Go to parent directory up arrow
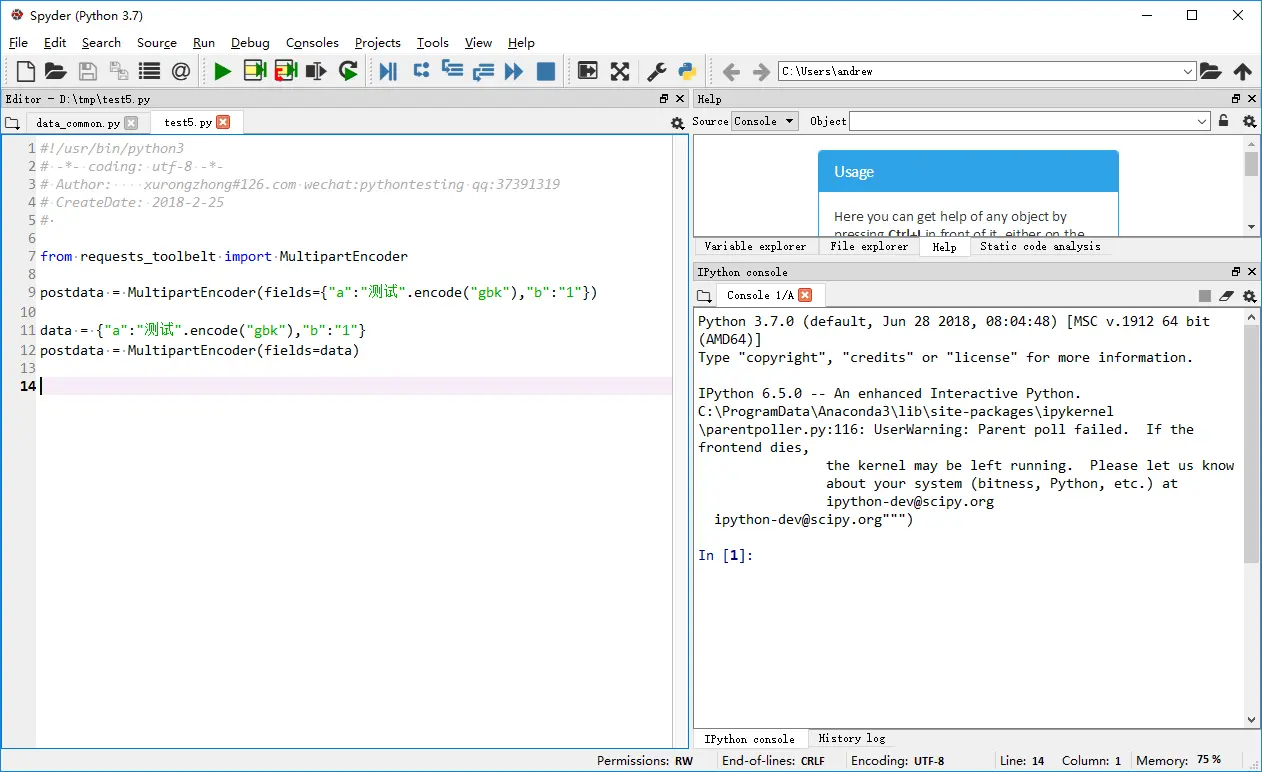The width and height of the screenshot is (1262, 772). [x=1243, y=71]
